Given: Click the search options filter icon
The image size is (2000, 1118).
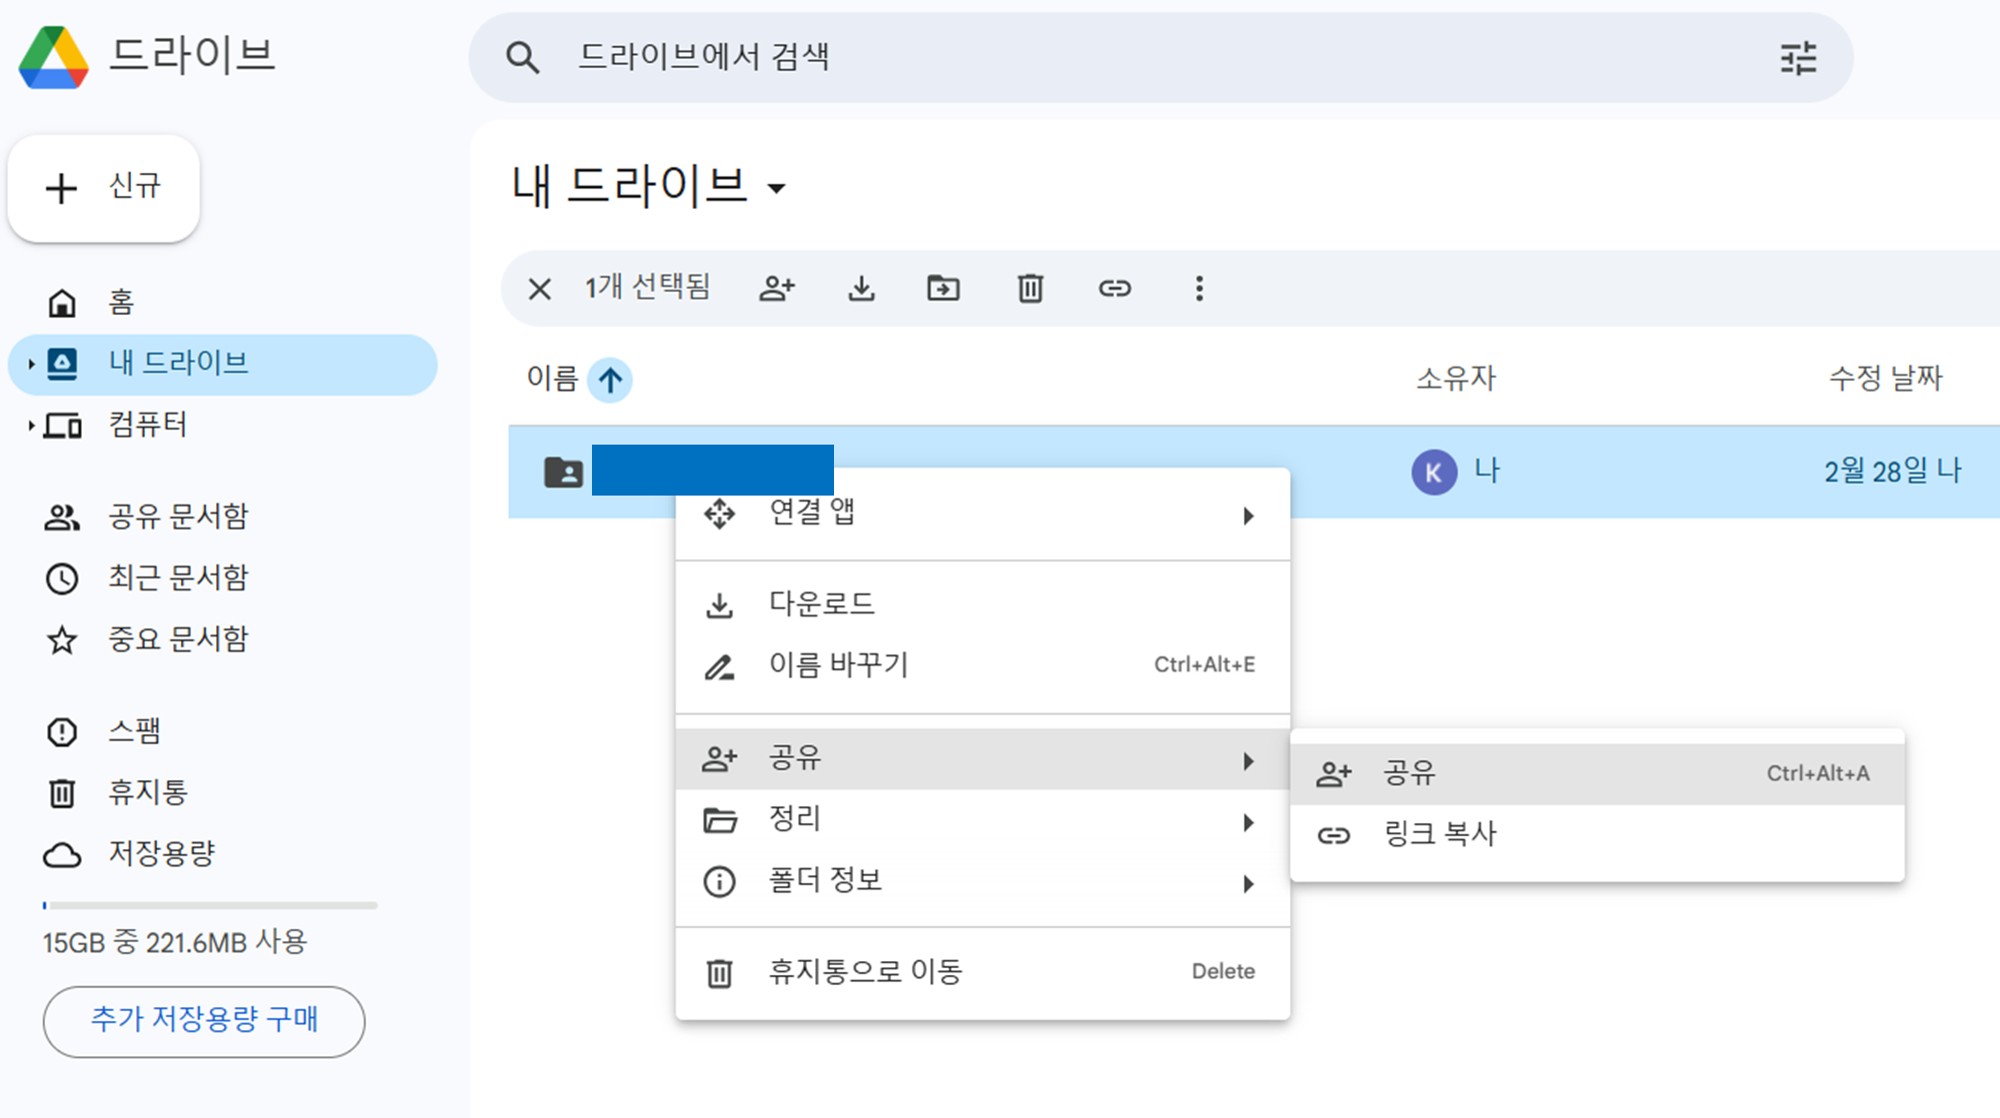Looking at the screenshot, I should pos(1797,58).
